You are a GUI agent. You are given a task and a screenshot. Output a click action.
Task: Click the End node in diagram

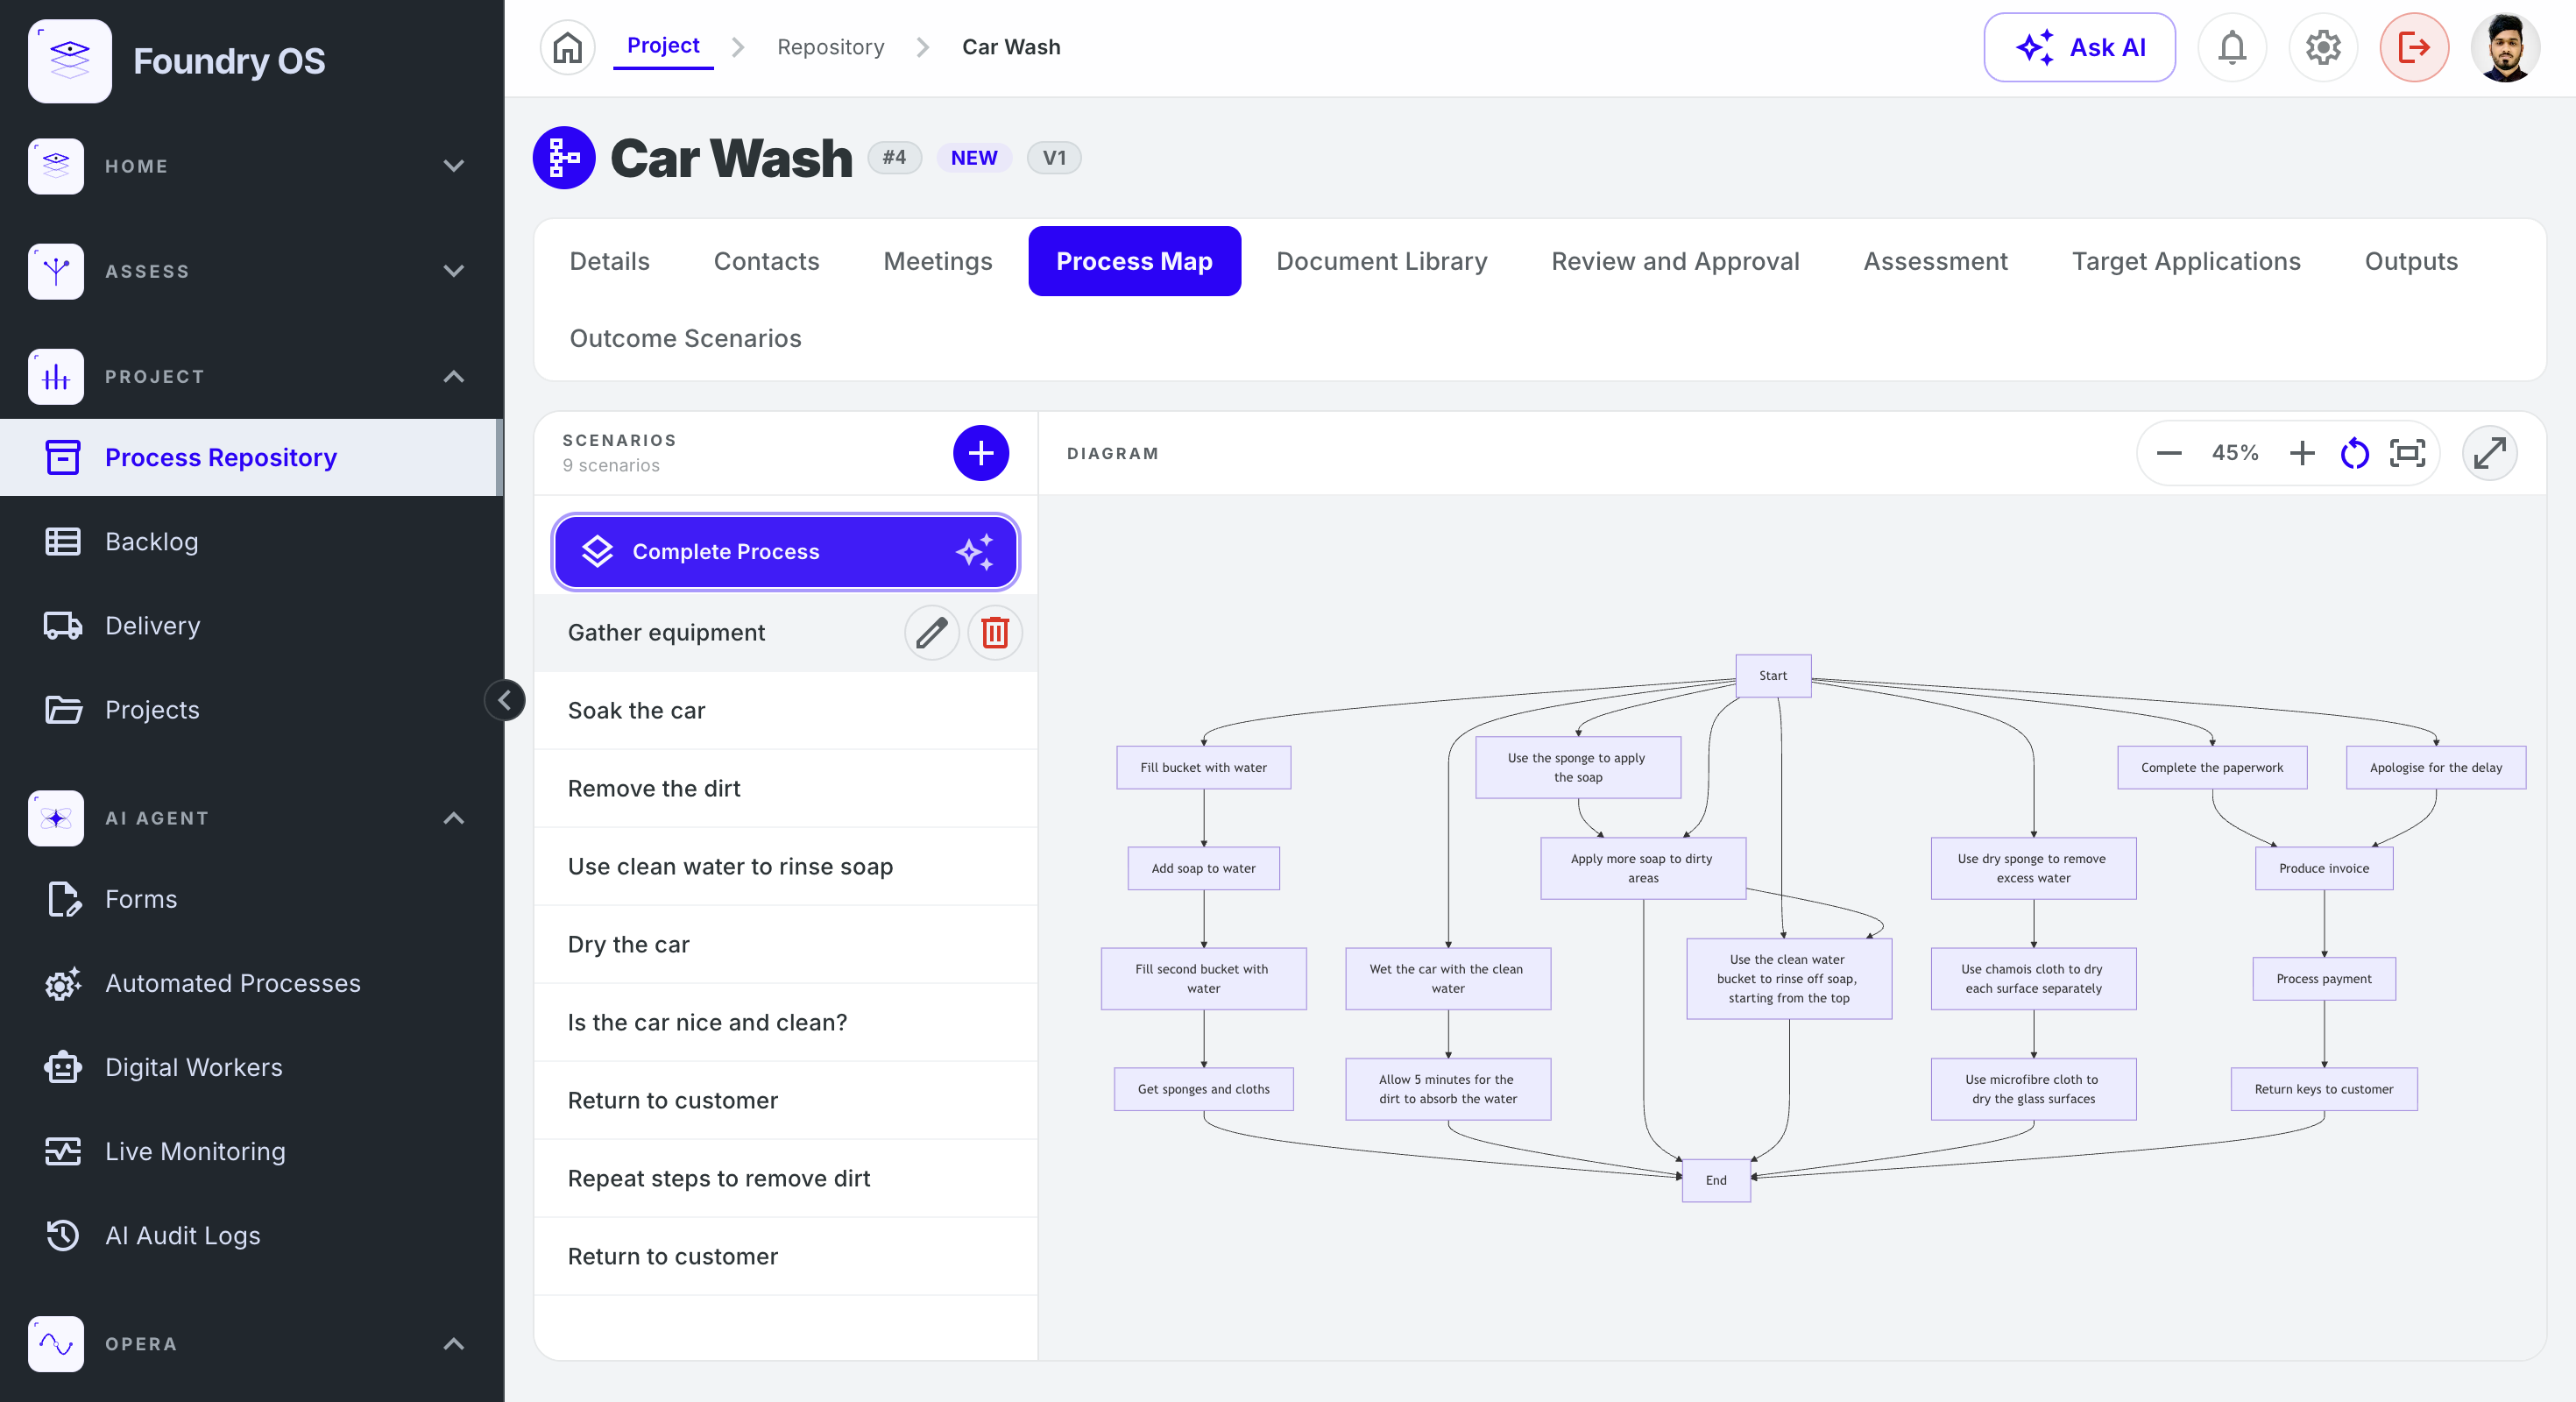pyautogui.click(x=1716, y=1181)
